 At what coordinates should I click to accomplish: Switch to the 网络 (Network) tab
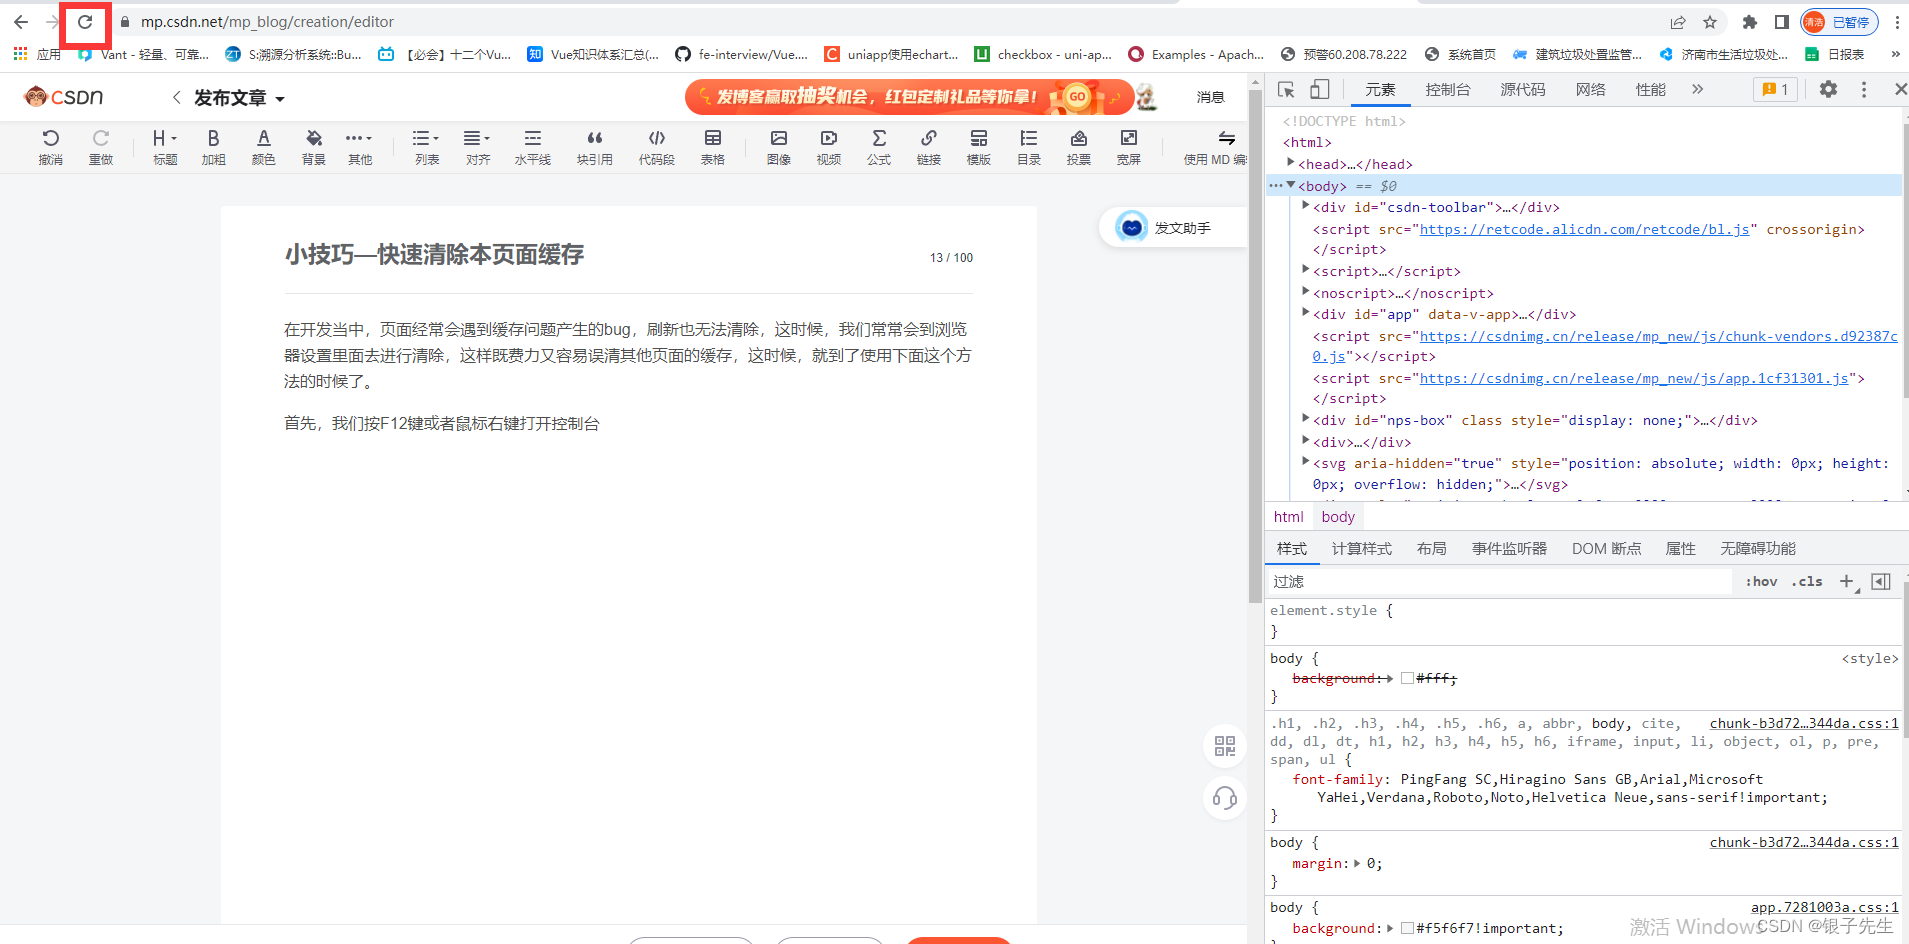[1590, 90]
